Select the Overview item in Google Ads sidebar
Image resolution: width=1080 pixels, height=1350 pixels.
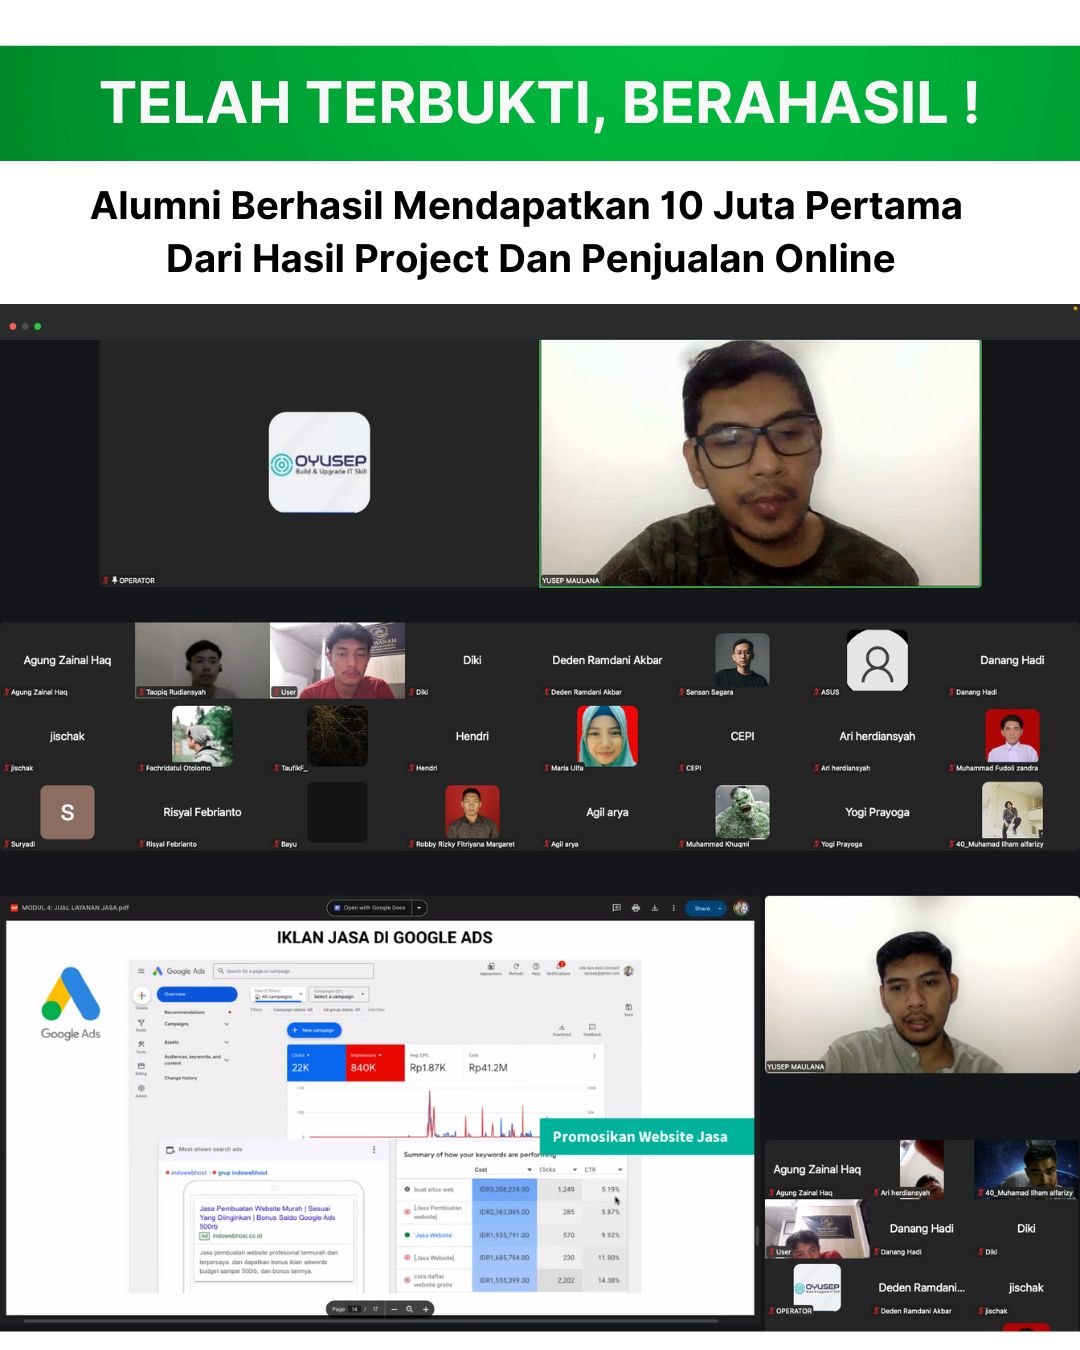click(x=197, y=994)
